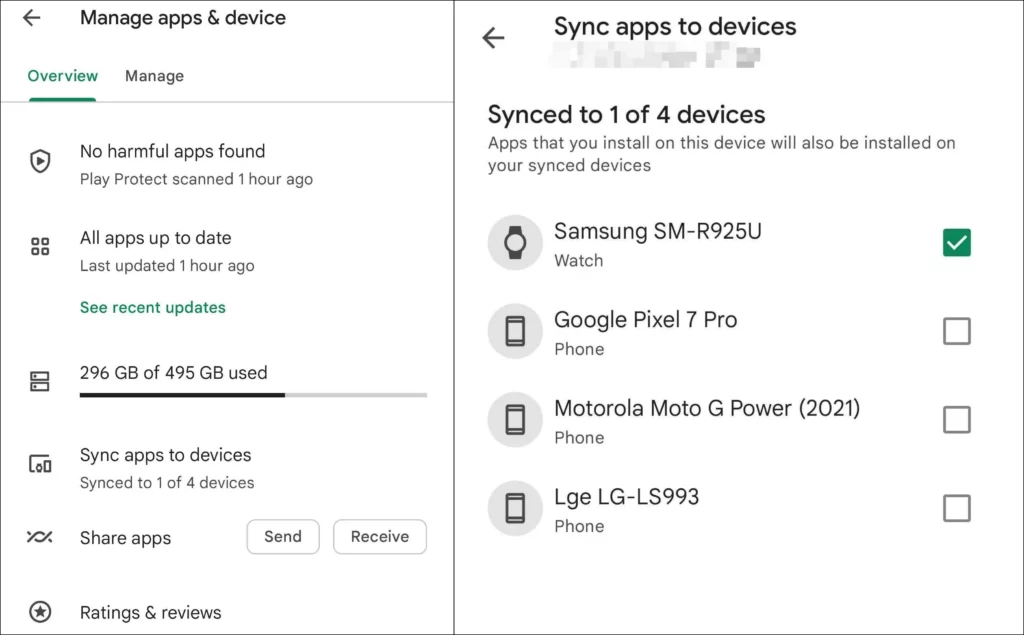Click Play Protect scanned 1 hour ago text
The width and height of the screenshot is (1024, 635).
pyautogui.click(x=196, y=179)
